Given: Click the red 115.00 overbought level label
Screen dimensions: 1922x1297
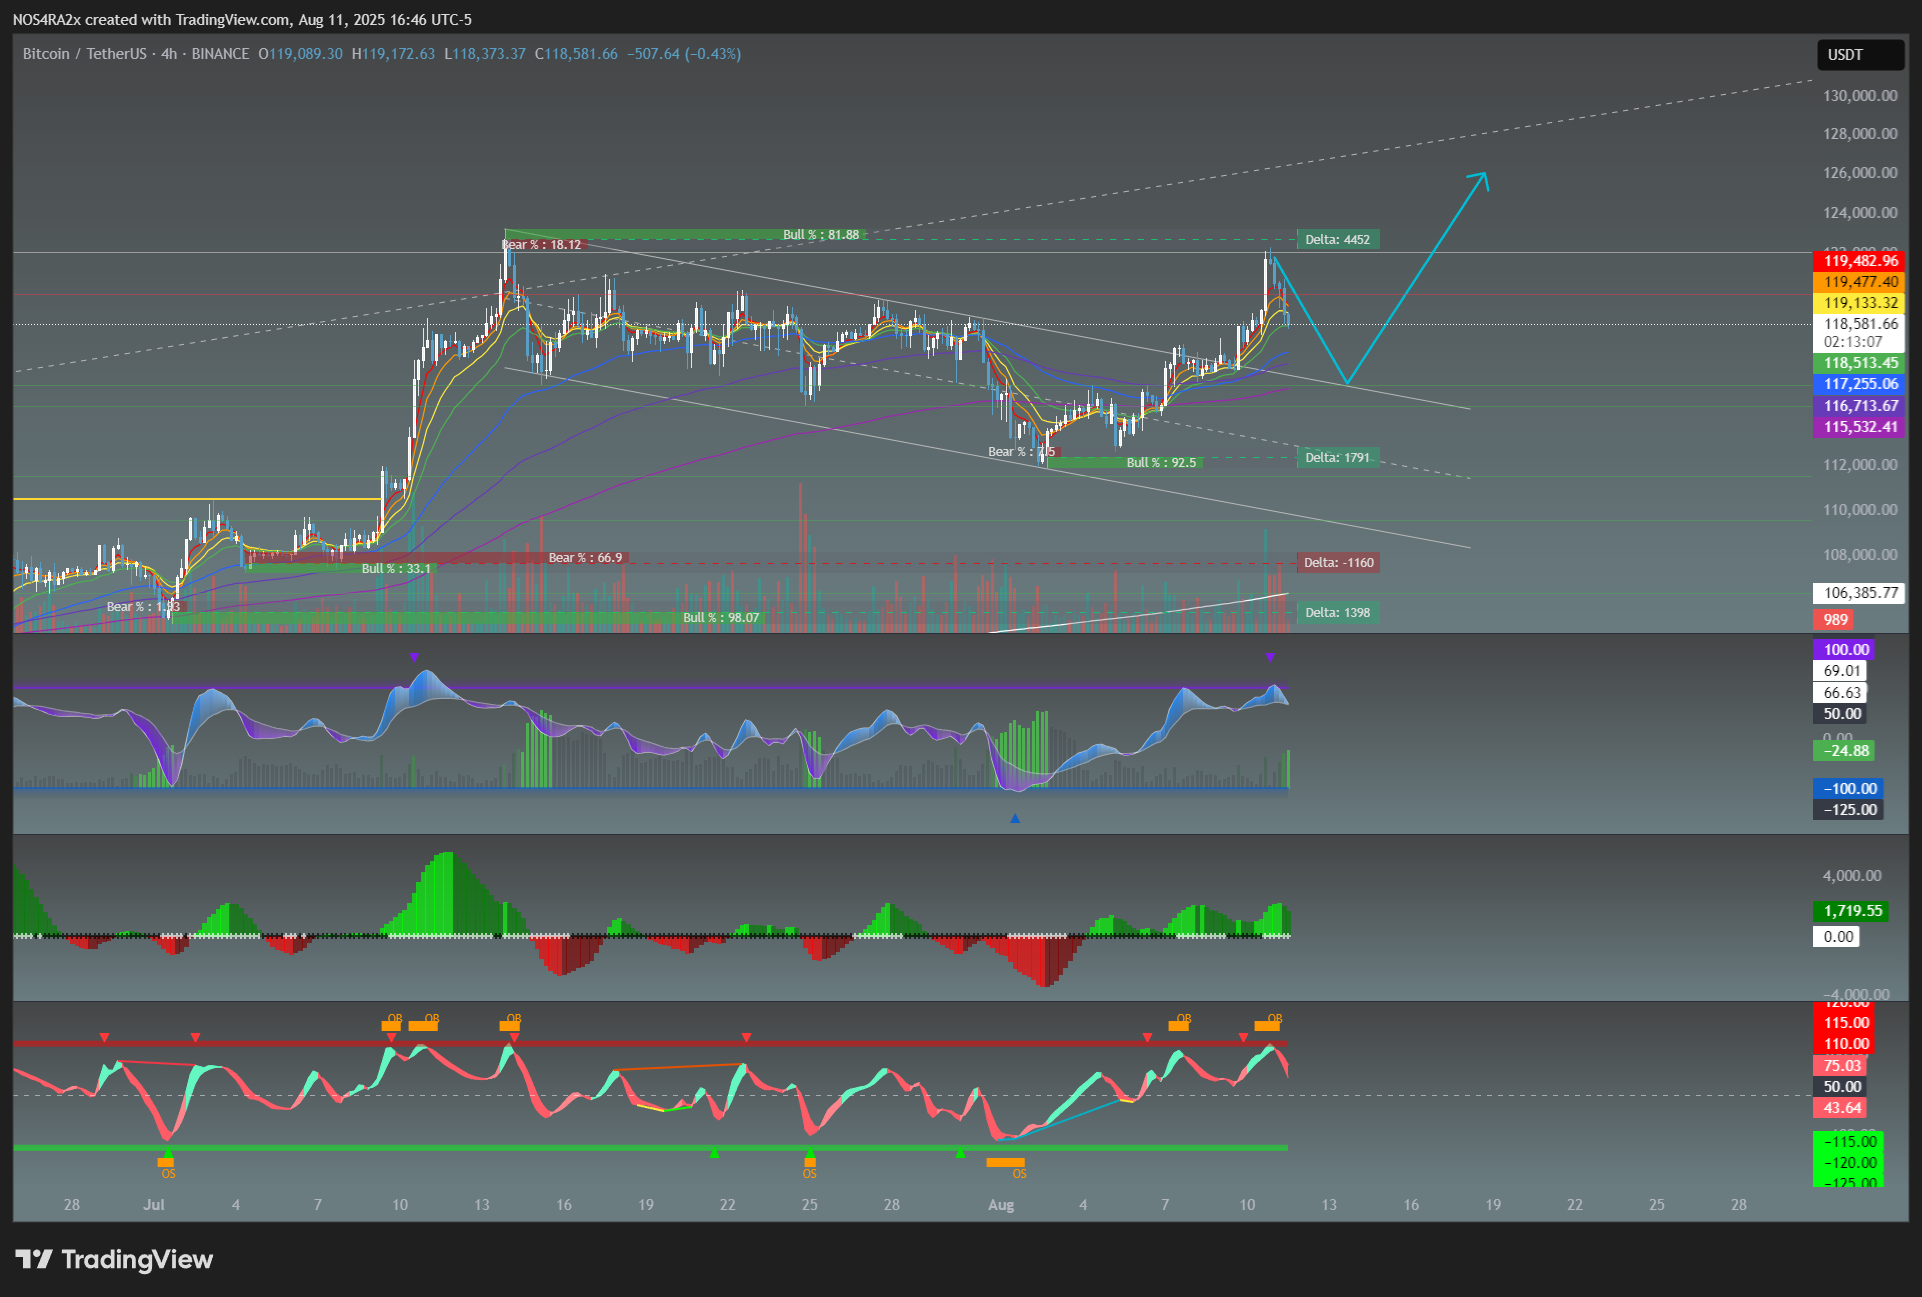Looking at the screenshot, I should pyautogui.click(x=1846, y=1023).
